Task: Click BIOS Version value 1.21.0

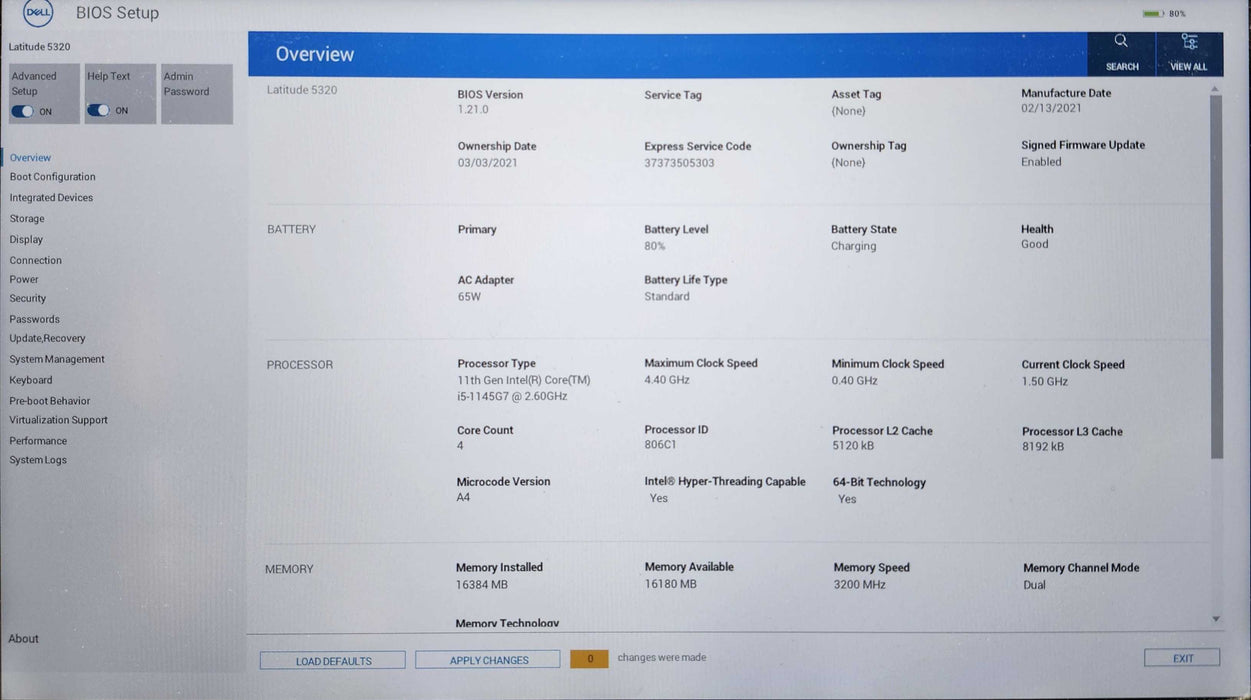Action: [473, 110]
